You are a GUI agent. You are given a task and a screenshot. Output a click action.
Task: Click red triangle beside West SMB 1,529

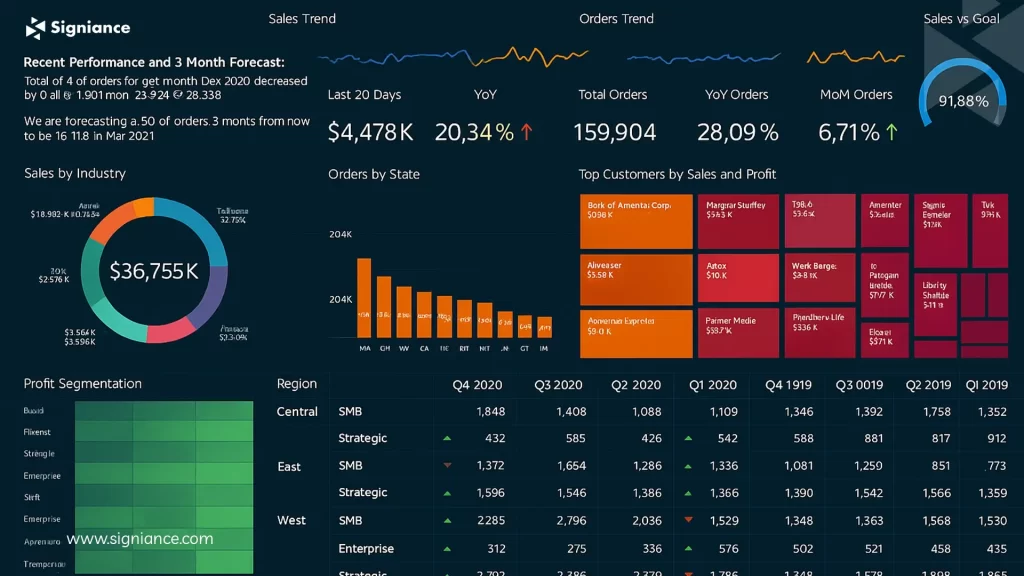tap(688, 520)
